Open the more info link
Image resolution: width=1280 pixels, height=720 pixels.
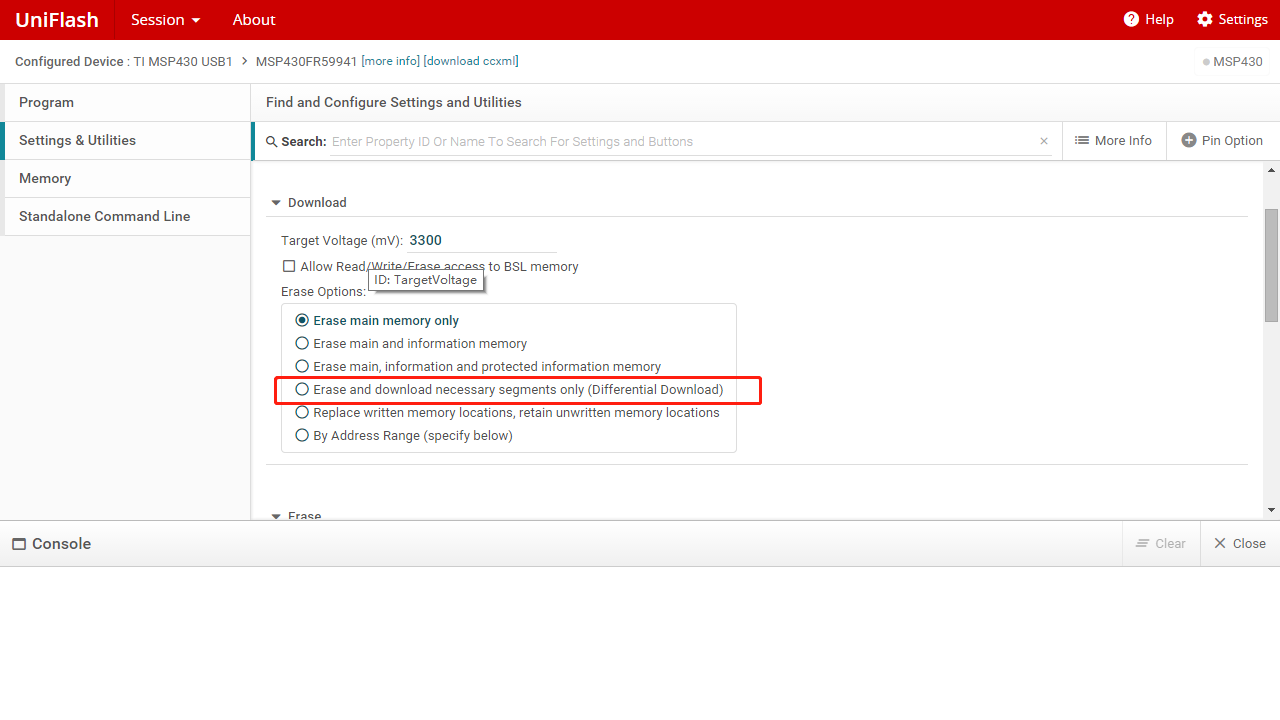click(391, 61)
